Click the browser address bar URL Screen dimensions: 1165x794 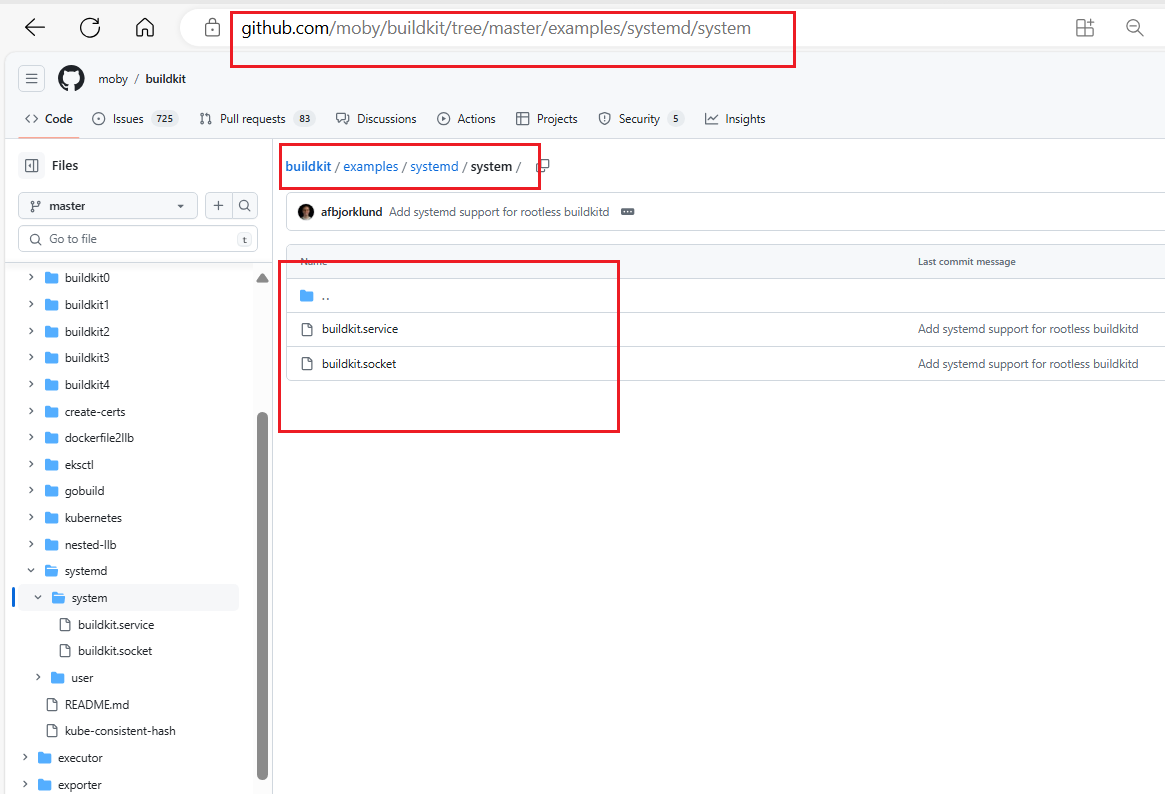click(496, 28)
